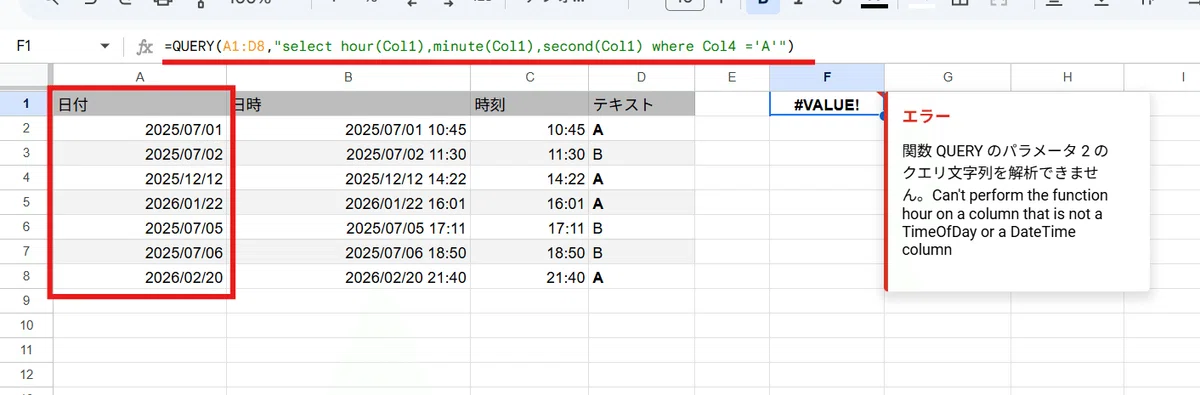
Task: Select row 9 header
Action: coord(26,300)
